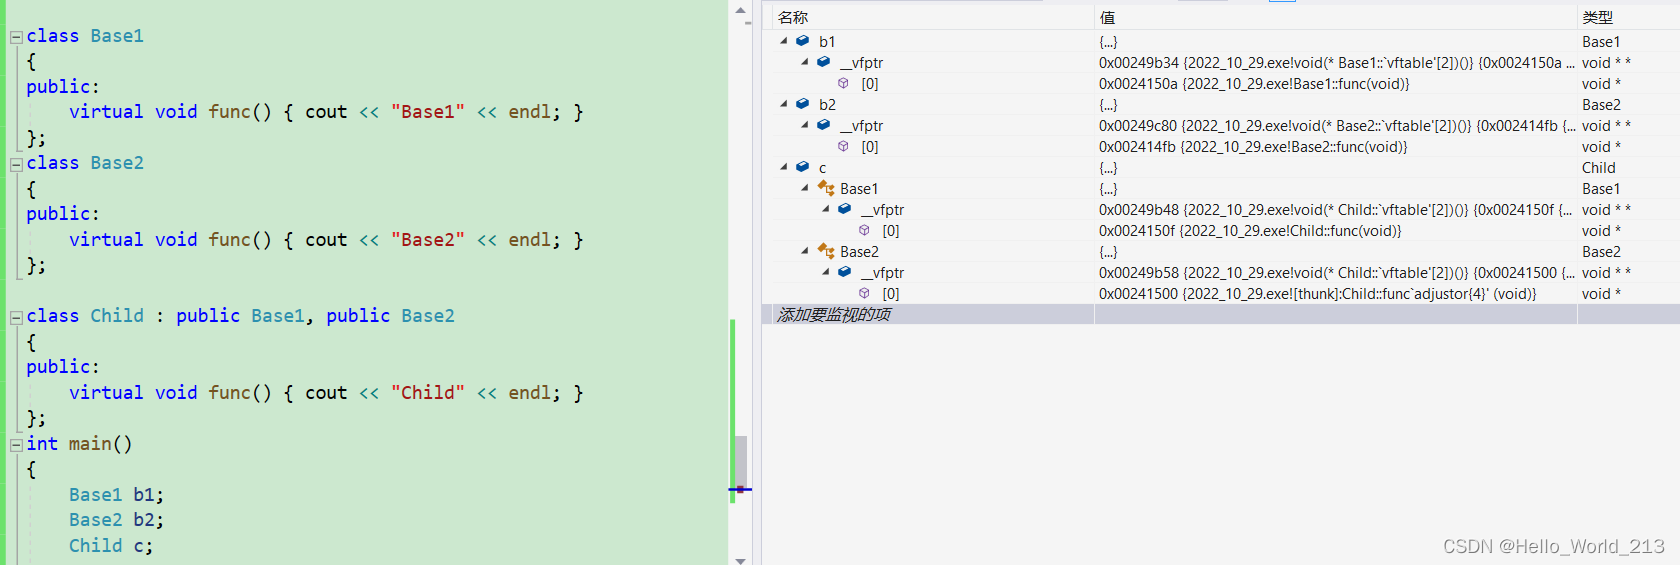Click the "Base2" string literal in code
Screen dimensions: 1680x565
pos(428,240)
